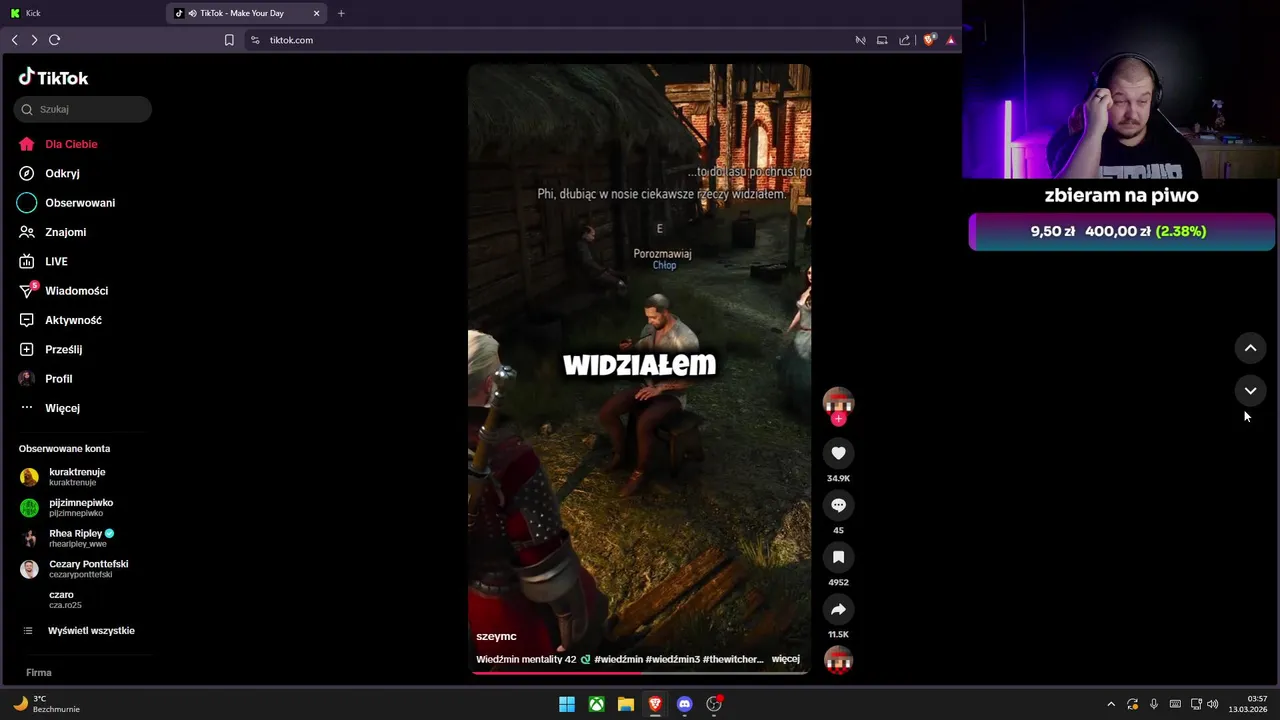
Task: Open clock and date 03:57
Action: point(1250,704)
